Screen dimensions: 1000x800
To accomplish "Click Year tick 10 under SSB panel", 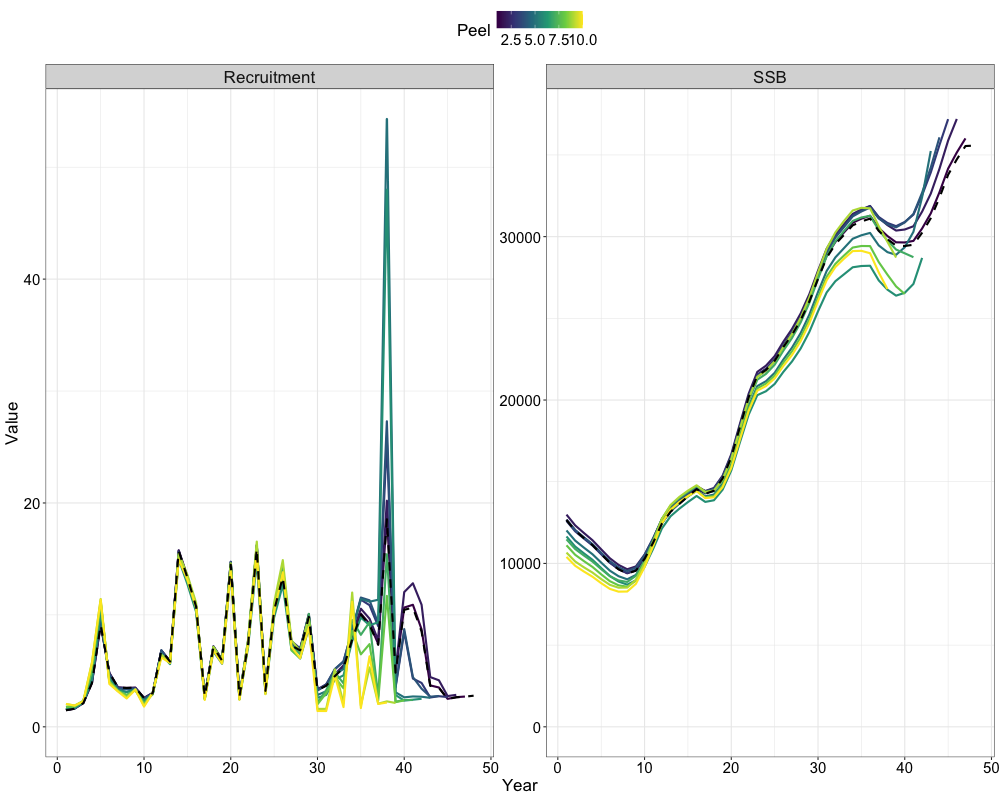I will tap(645, 767).
